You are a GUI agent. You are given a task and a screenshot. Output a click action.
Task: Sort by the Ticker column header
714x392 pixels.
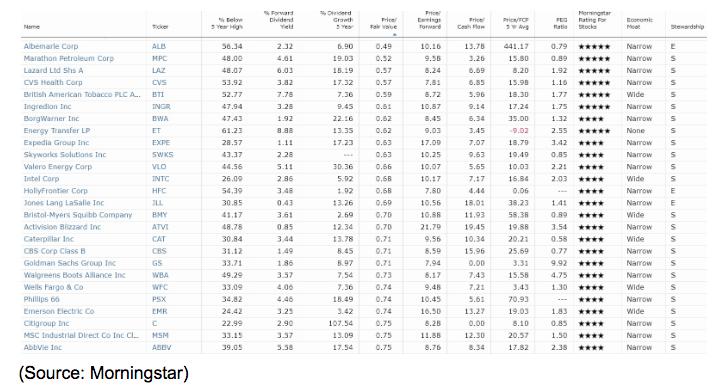[160, 27]
